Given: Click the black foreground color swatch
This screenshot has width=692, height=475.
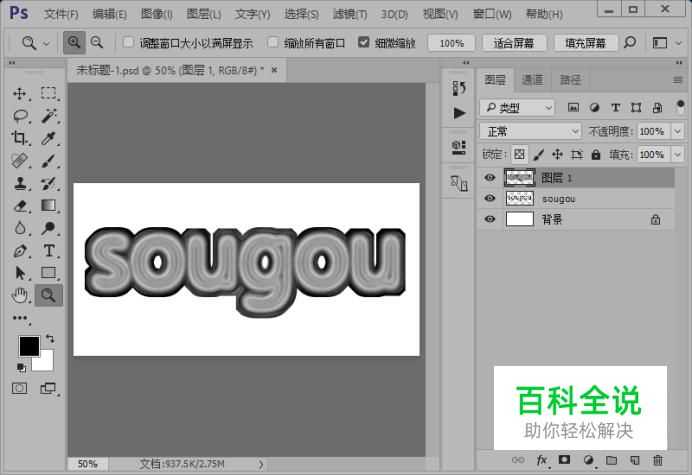Looking at the screenshot, I should click(29, 346).
